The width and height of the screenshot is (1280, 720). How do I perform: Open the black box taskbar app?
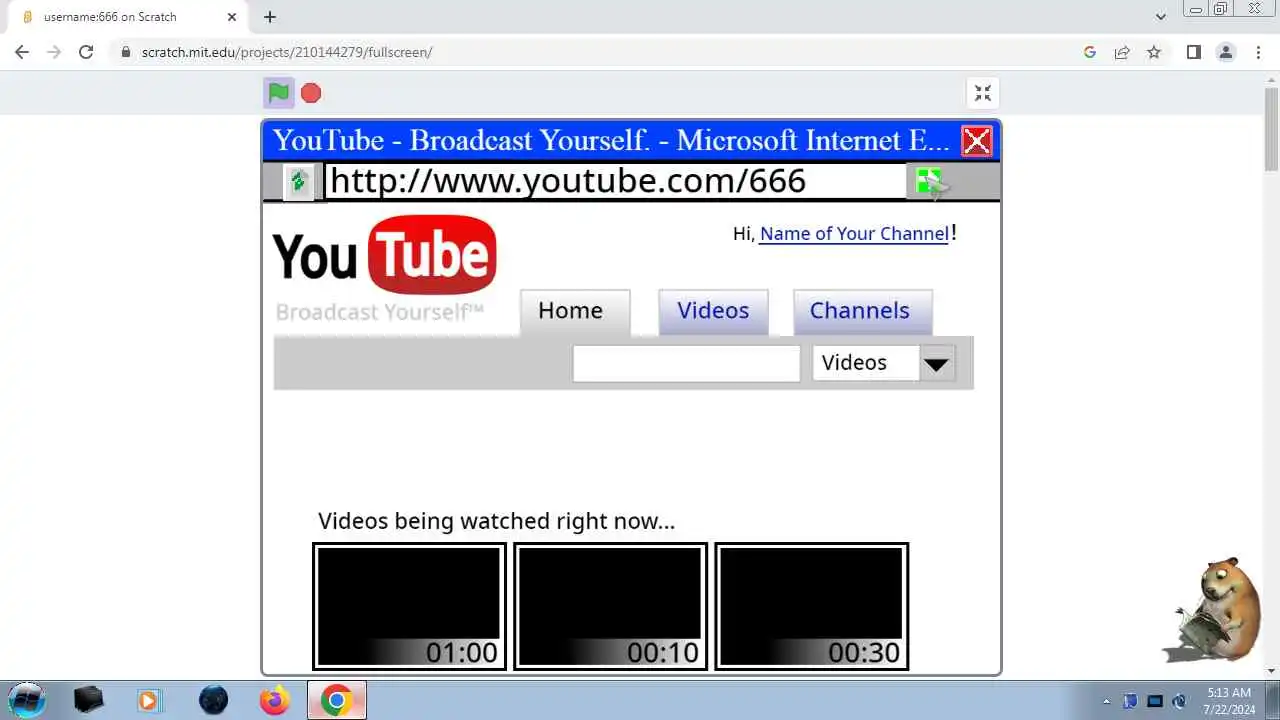tap(89, 700)
